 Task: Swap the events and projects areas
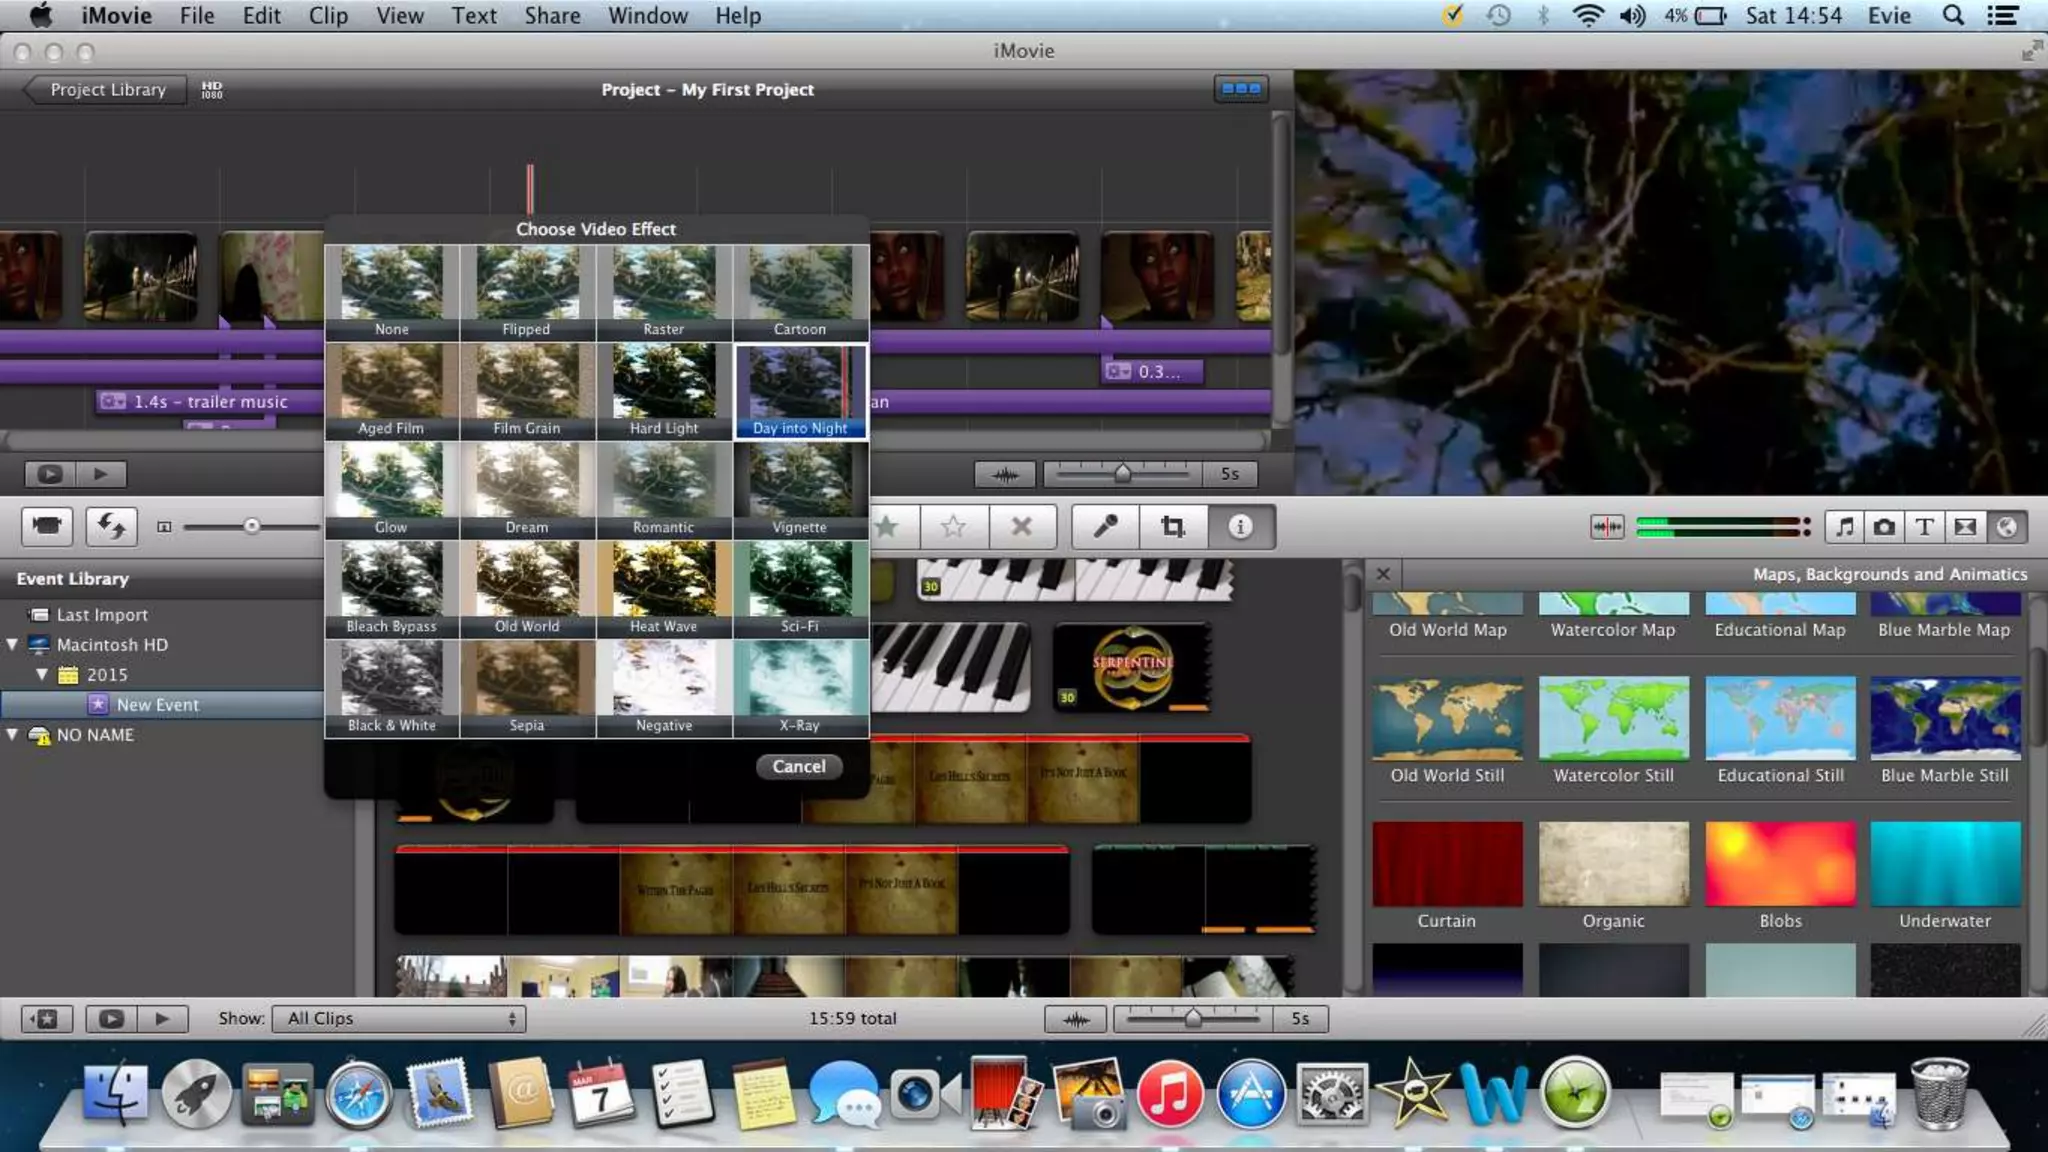point(111,526)
